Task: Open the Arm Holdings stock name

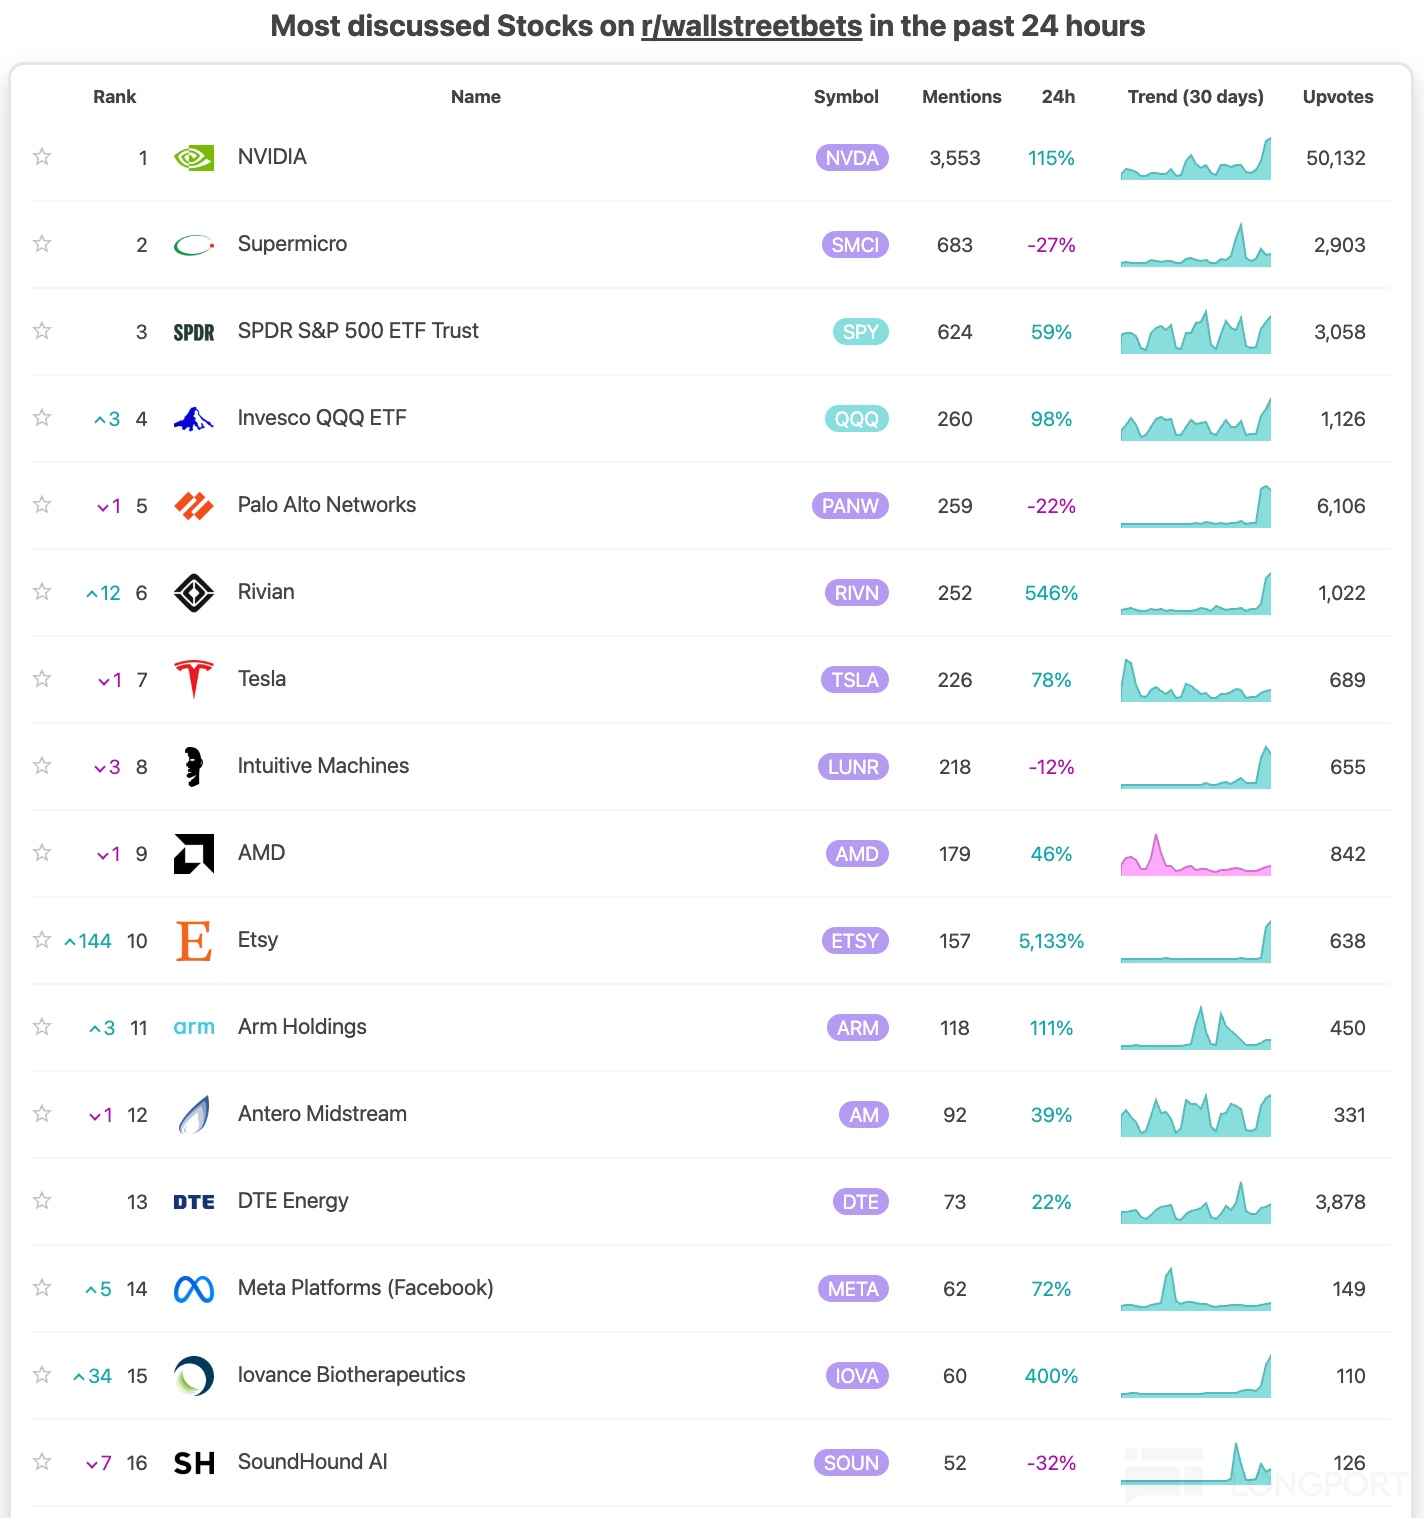Action: [x=302, y=1027]
